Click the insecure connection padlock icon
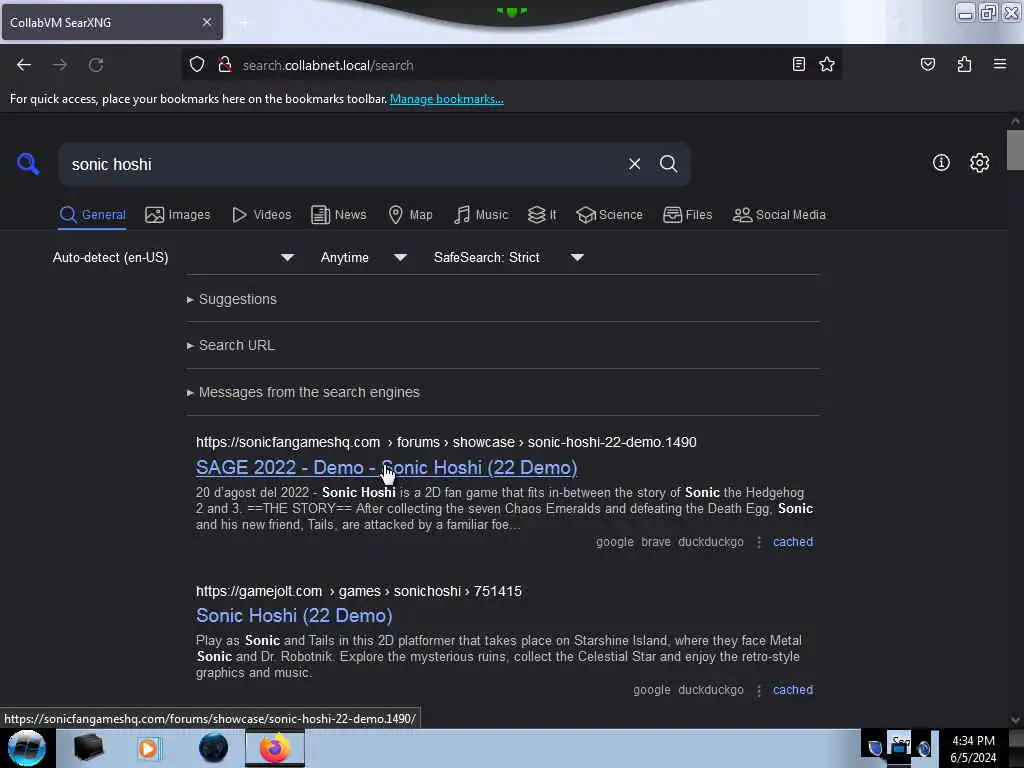Viewport: 1024px width, 768px height. pyautogui.click(x=225, y=65)
